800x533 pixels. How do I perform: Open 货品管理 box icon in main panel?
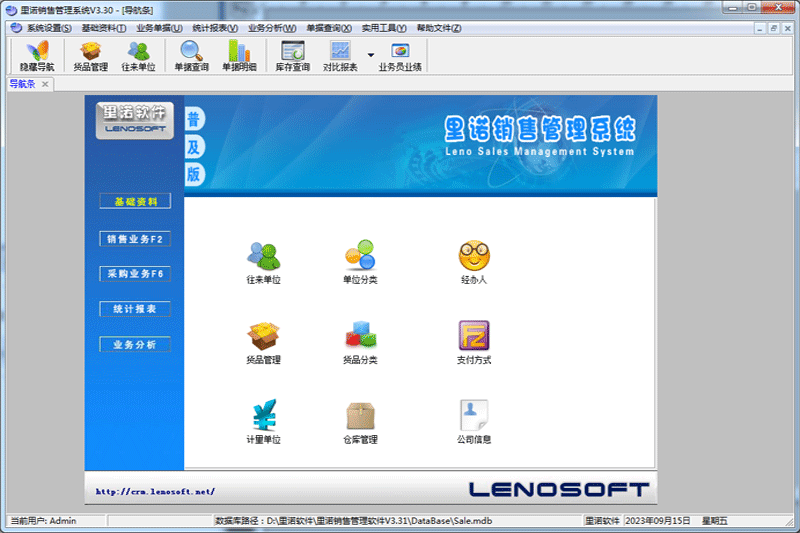[263, 343]
